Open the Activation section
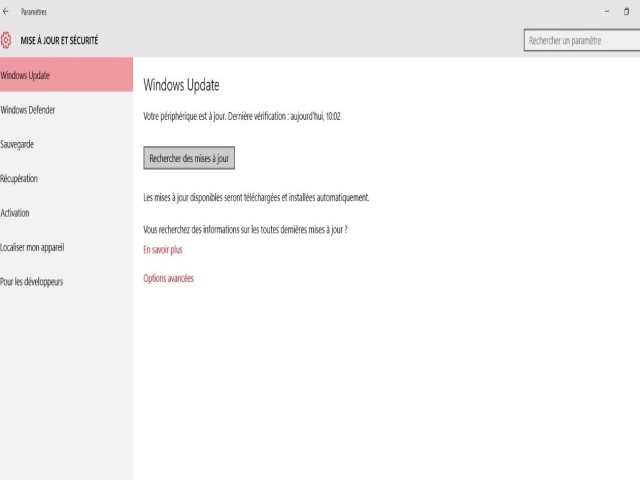The image size is (640, 480). click(66, 213)
